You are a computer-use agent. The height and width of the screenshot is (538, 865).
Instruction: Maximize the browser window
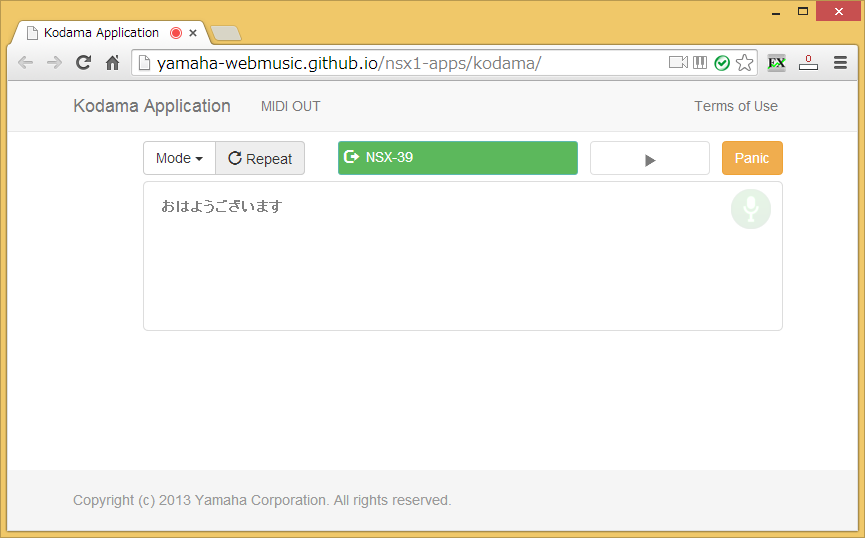[x=803, y=11]
